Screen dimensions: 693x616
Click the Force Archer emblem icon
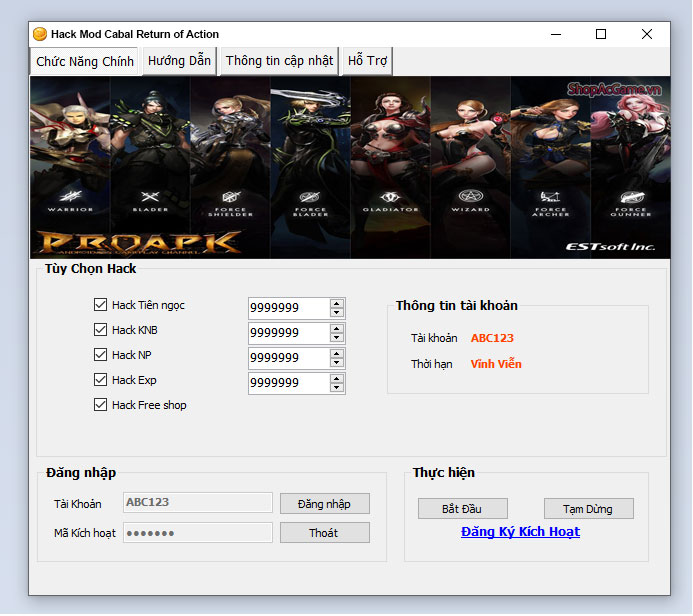[550, 196]
